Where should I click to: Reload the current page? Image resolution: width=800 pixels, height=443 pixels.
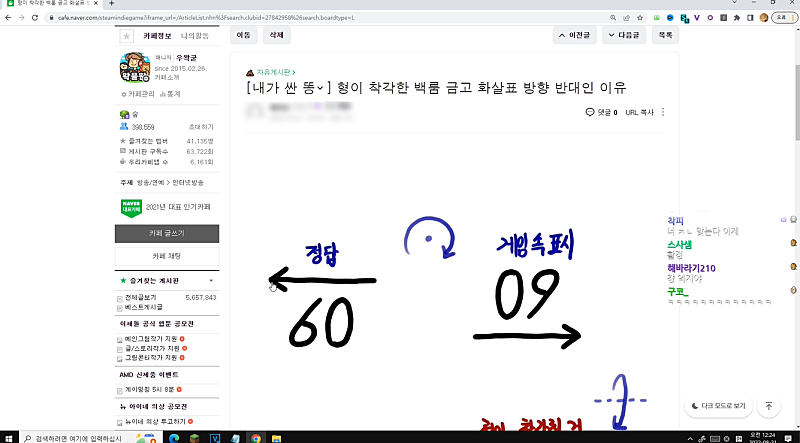[35, 17]
